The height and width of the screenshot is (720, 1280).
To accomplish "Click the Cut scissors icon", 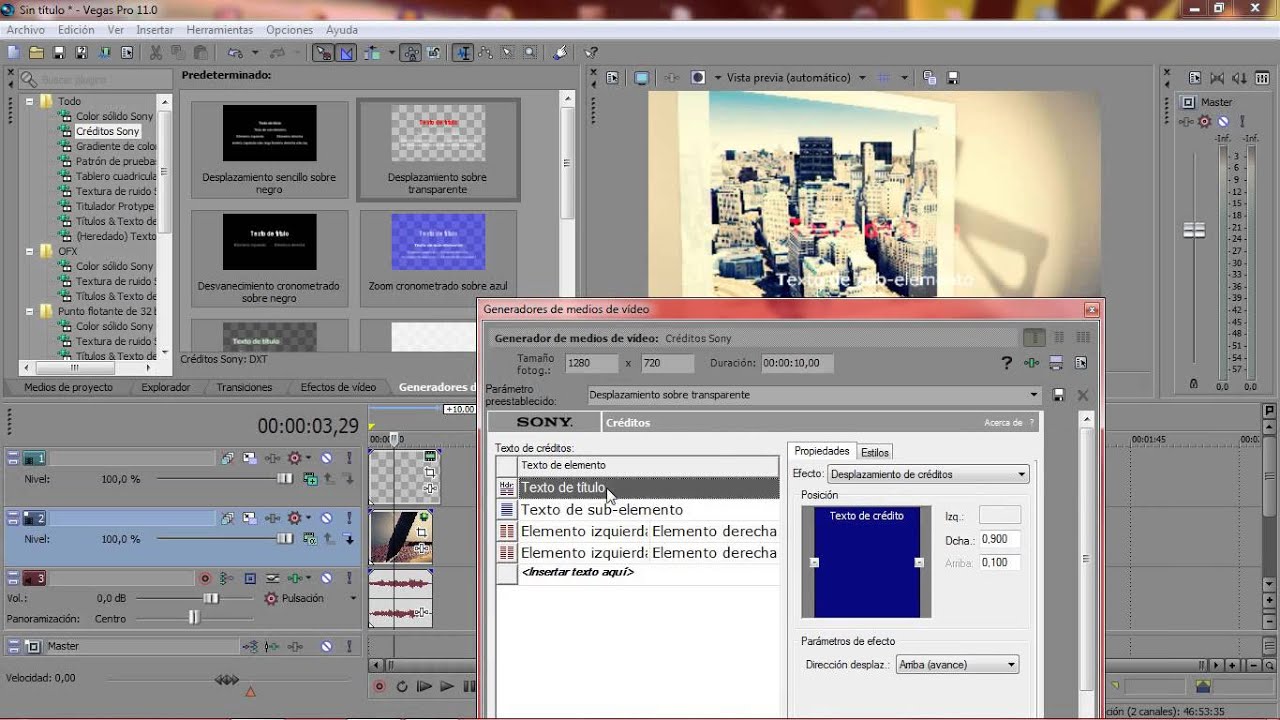I will click(x=156, y=52).
